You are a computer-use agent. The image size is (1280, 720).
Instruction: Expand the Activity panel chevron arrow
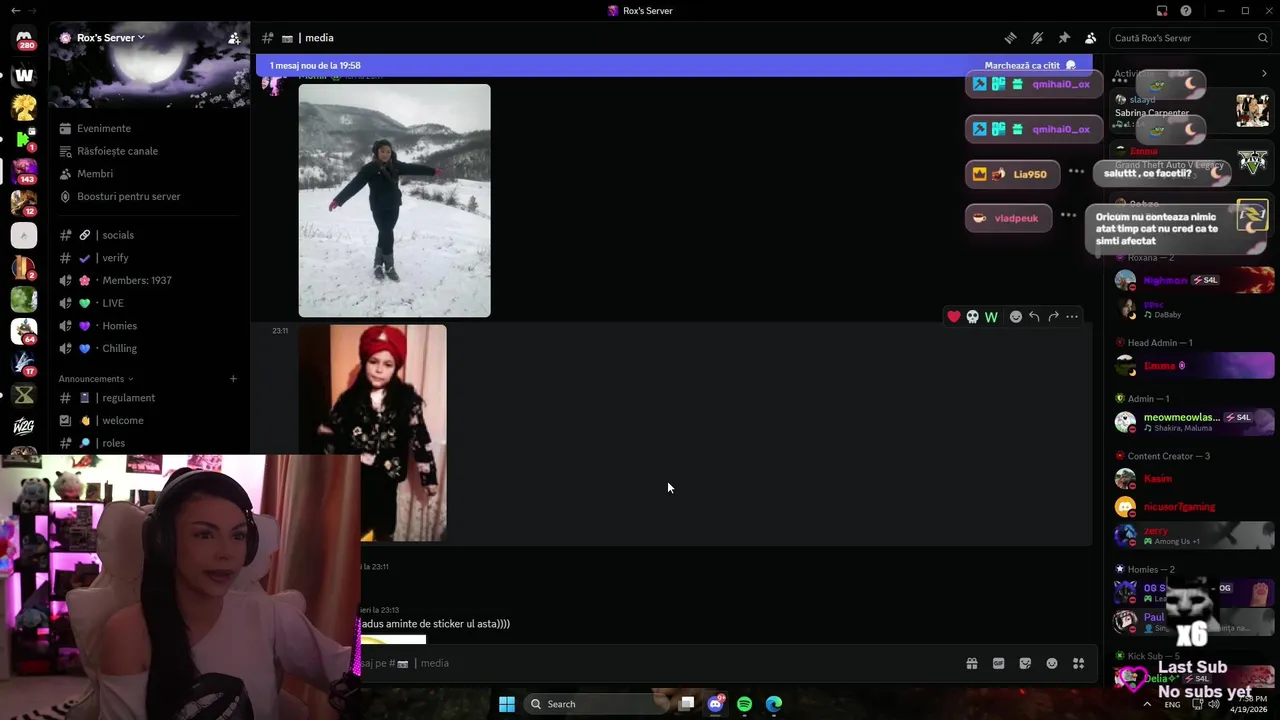(1264, 74)
